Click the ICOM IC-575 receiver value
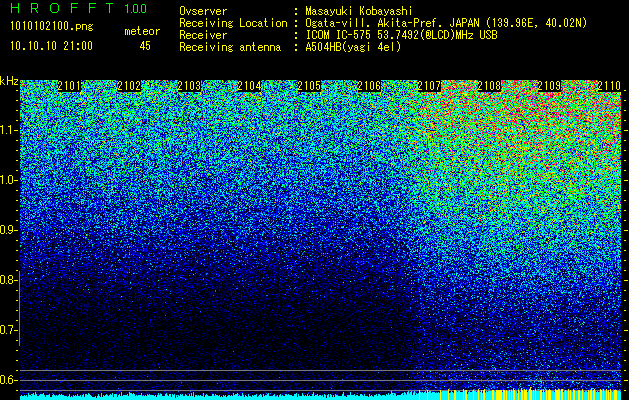The width and height of the screenshot is (629, 400). pyautogui.click(x=401, y=35)
